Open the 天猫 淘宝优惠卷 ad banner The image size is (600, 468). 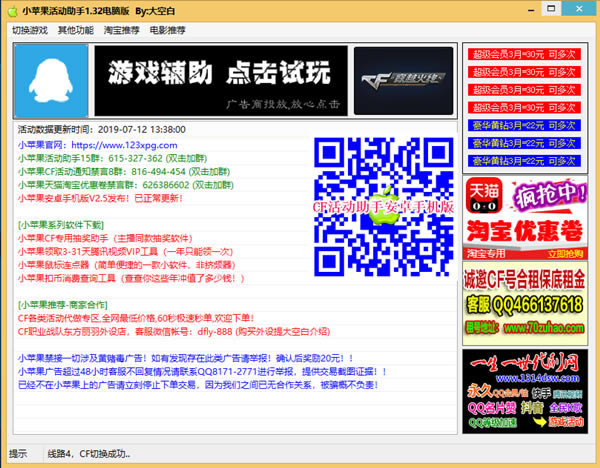point(525,218)
